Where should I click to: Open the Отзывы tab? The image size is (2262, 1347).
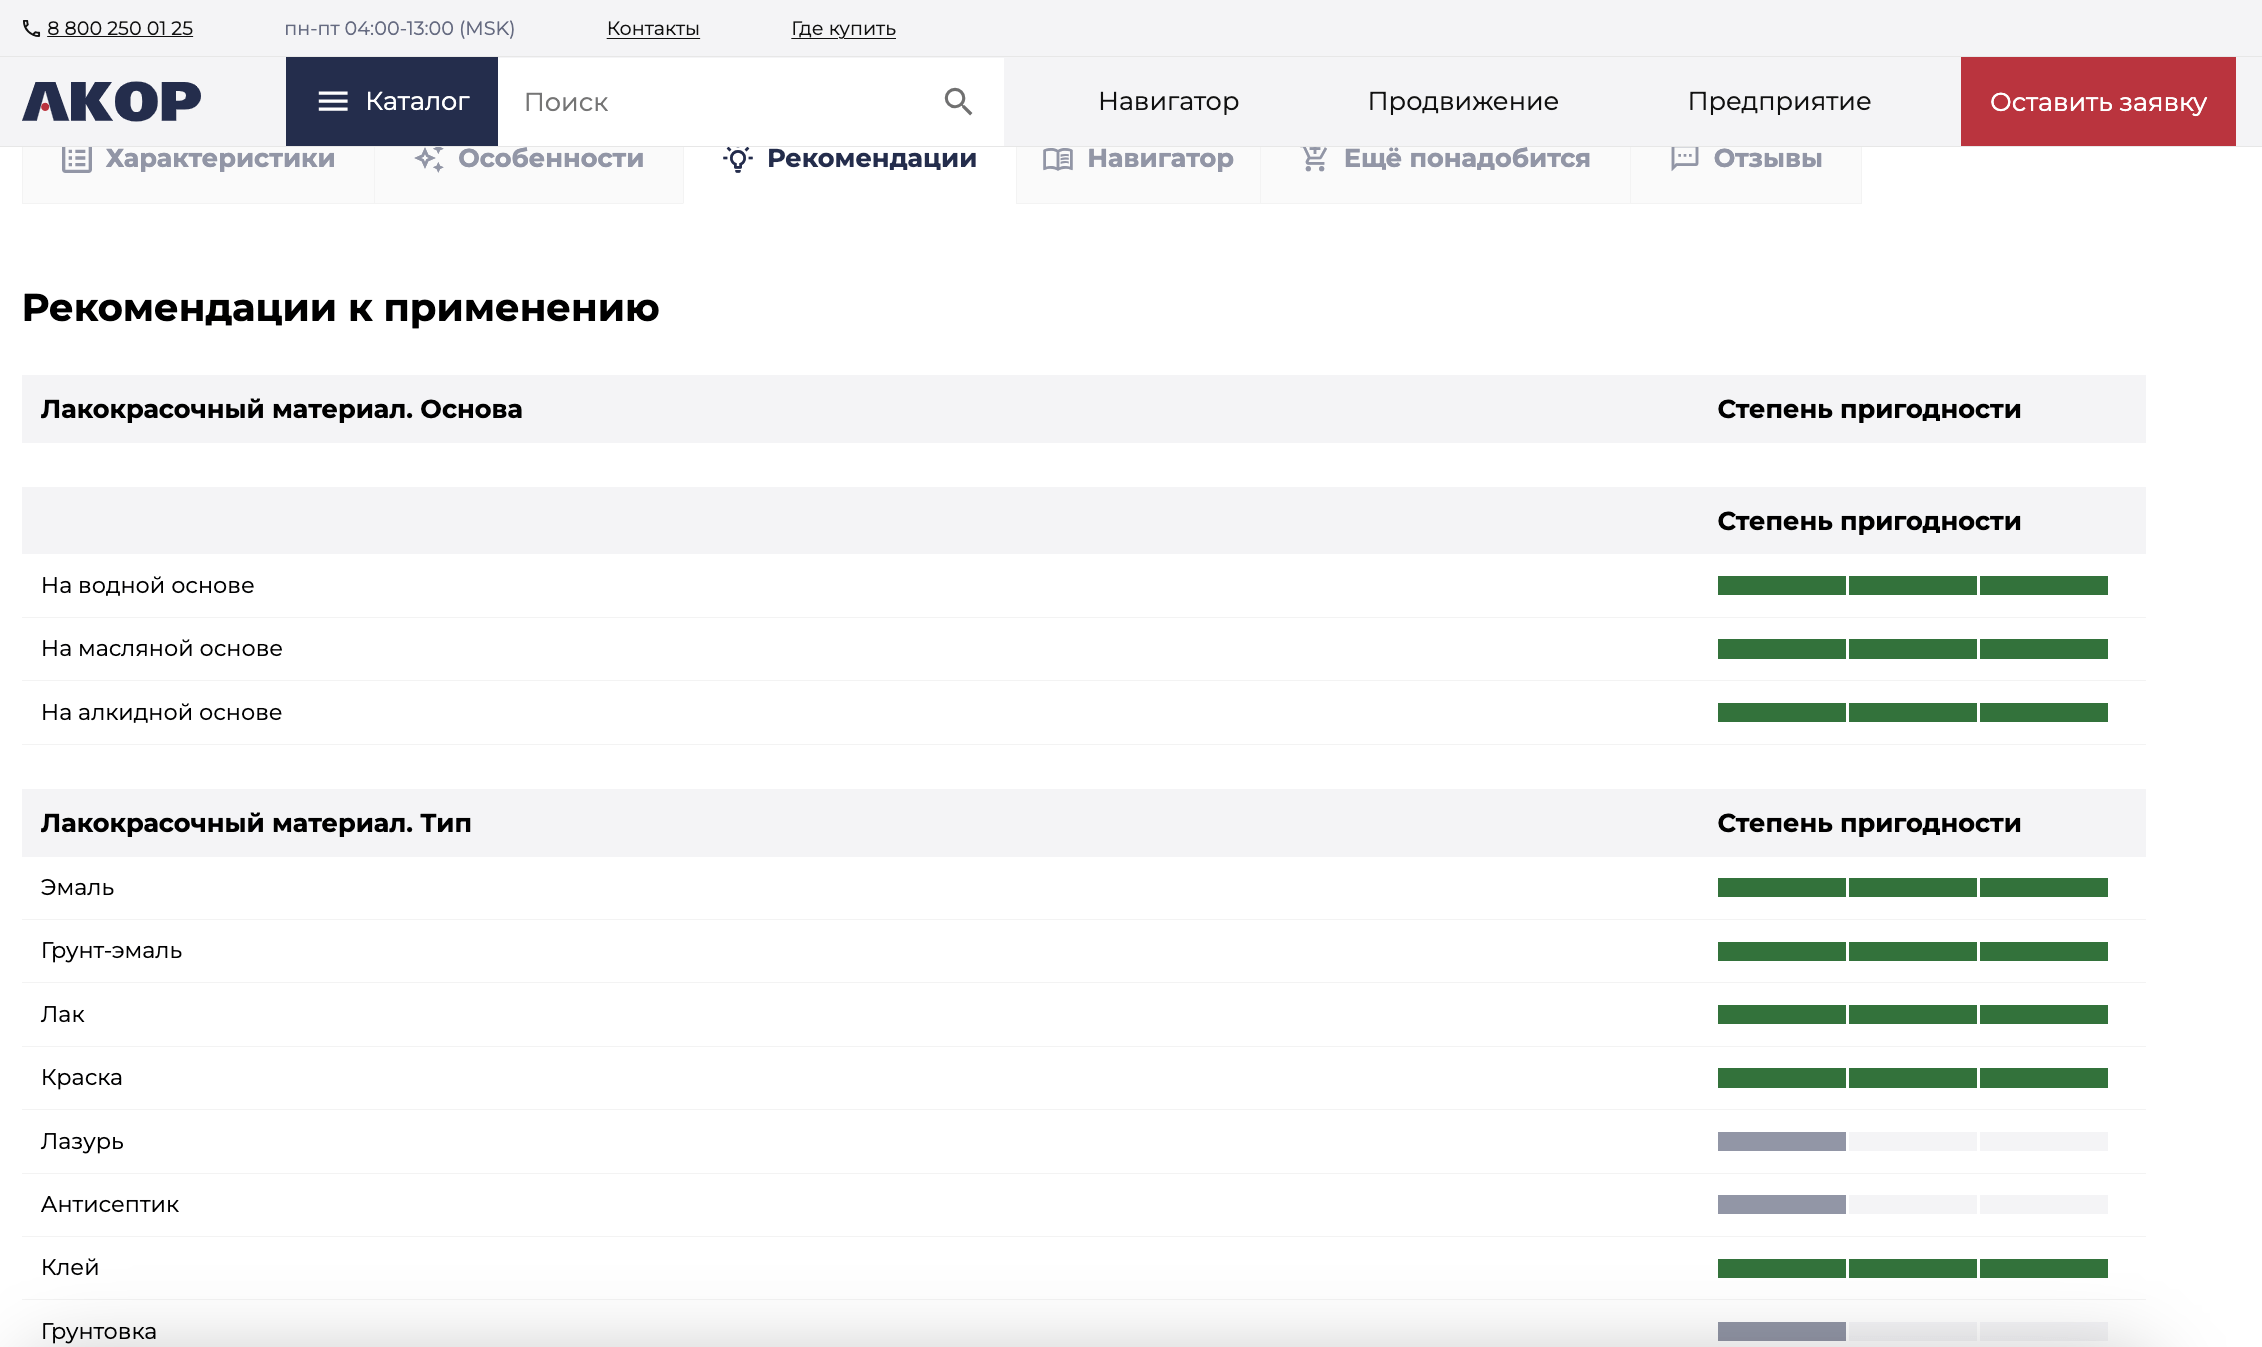[1767, 159]
